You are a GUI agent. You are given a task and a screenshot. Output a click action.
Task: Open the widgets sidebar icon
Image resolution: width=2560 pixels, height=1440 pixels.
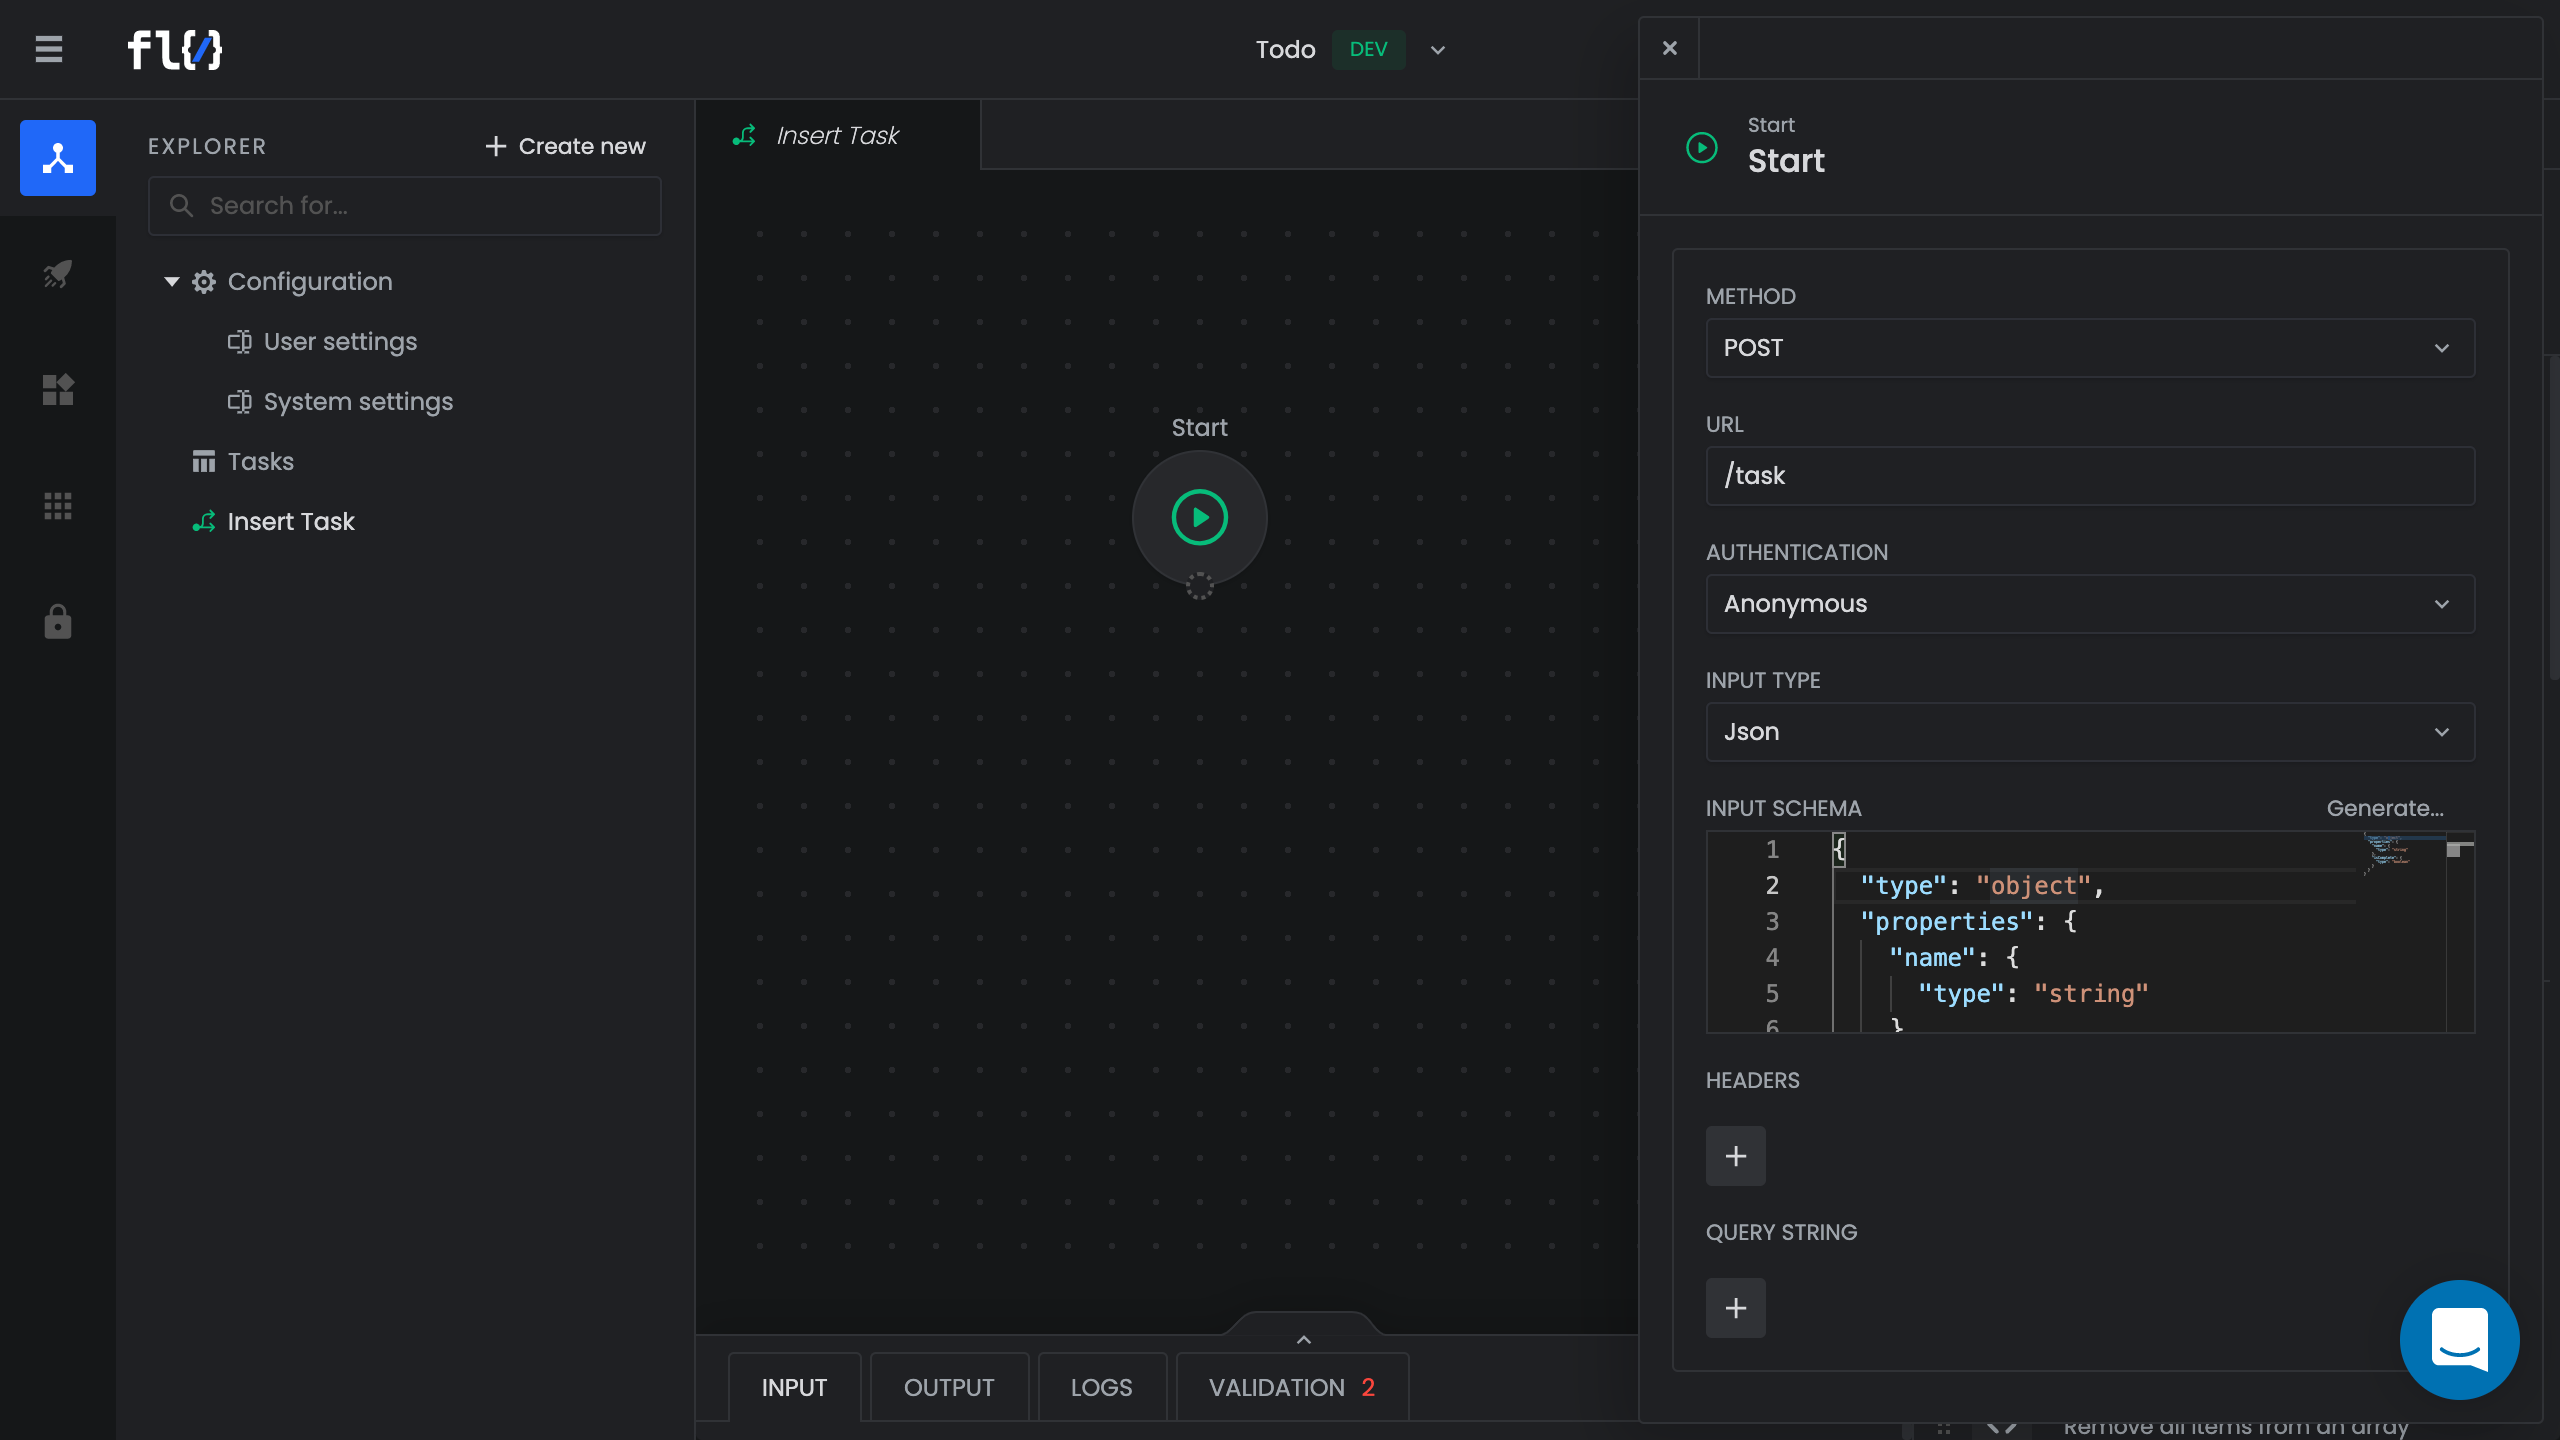58,390
